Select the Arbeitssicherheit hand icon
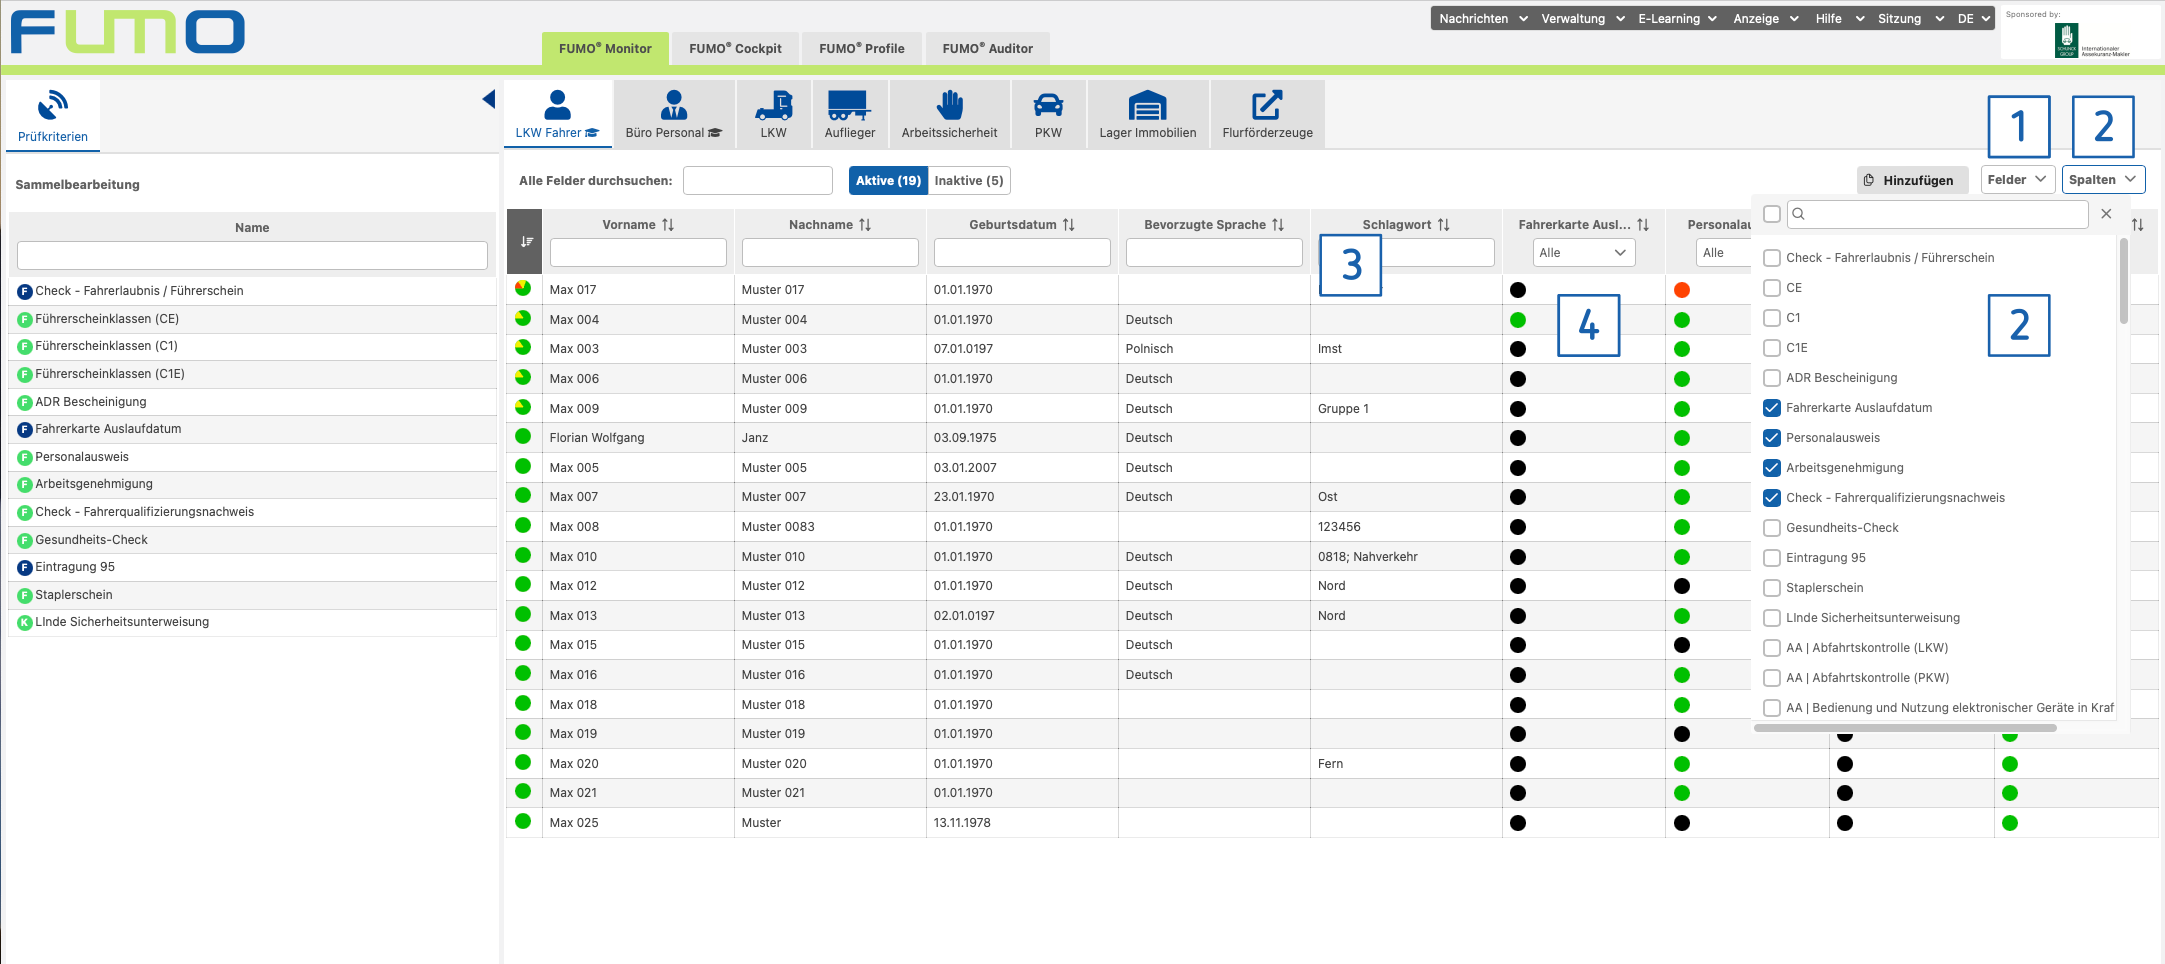 tap(950, 105)
